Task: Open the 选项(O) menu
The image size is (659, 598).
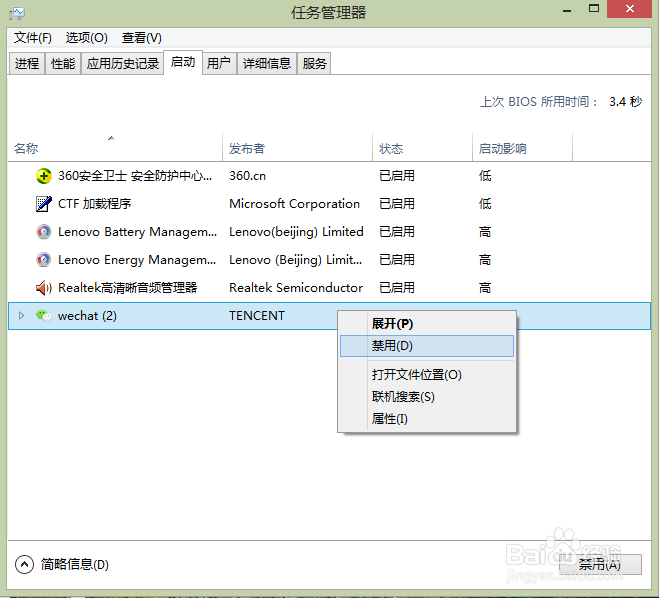Action: (87, 38)
